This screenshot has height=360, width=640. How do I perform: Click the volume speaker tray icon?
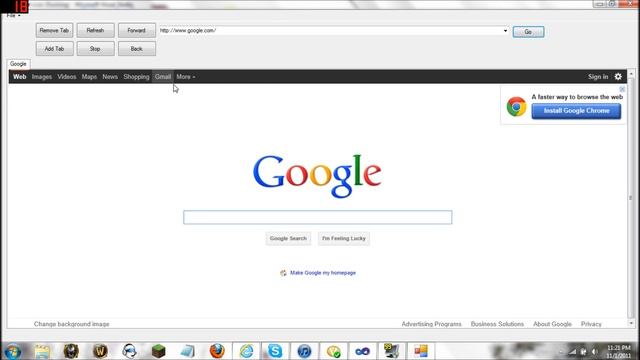click(x=595, y=351)
